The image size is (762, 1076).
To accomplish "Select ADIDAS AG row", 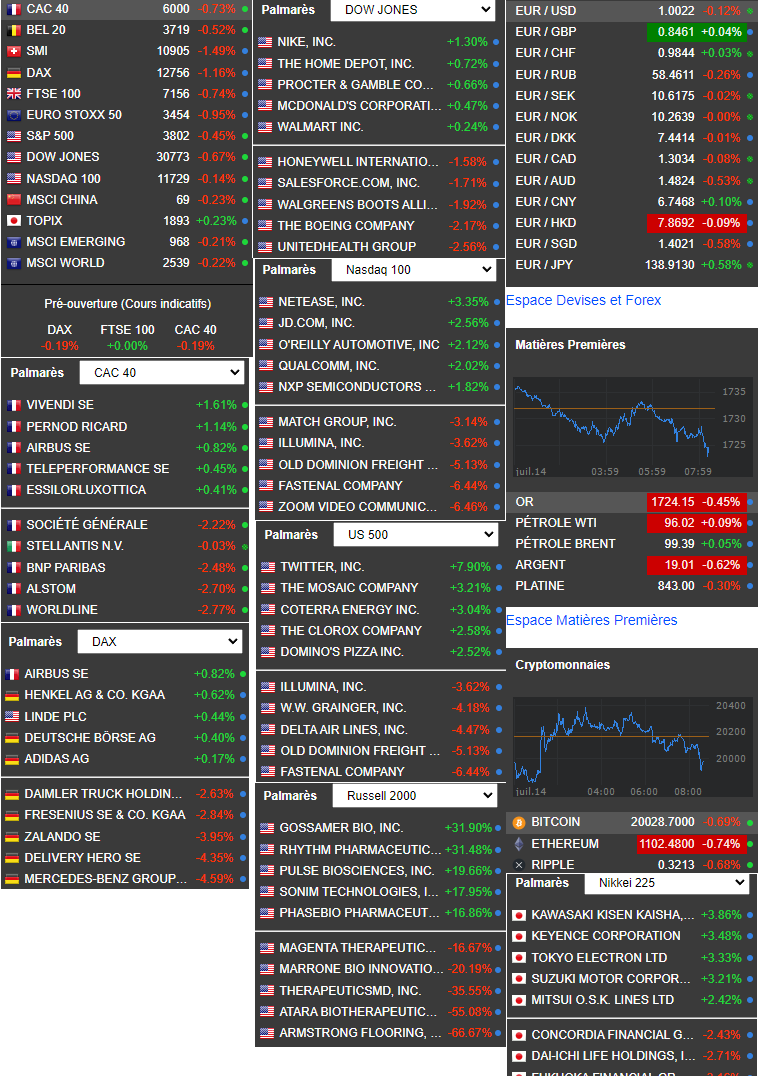I will click(124, 759).
